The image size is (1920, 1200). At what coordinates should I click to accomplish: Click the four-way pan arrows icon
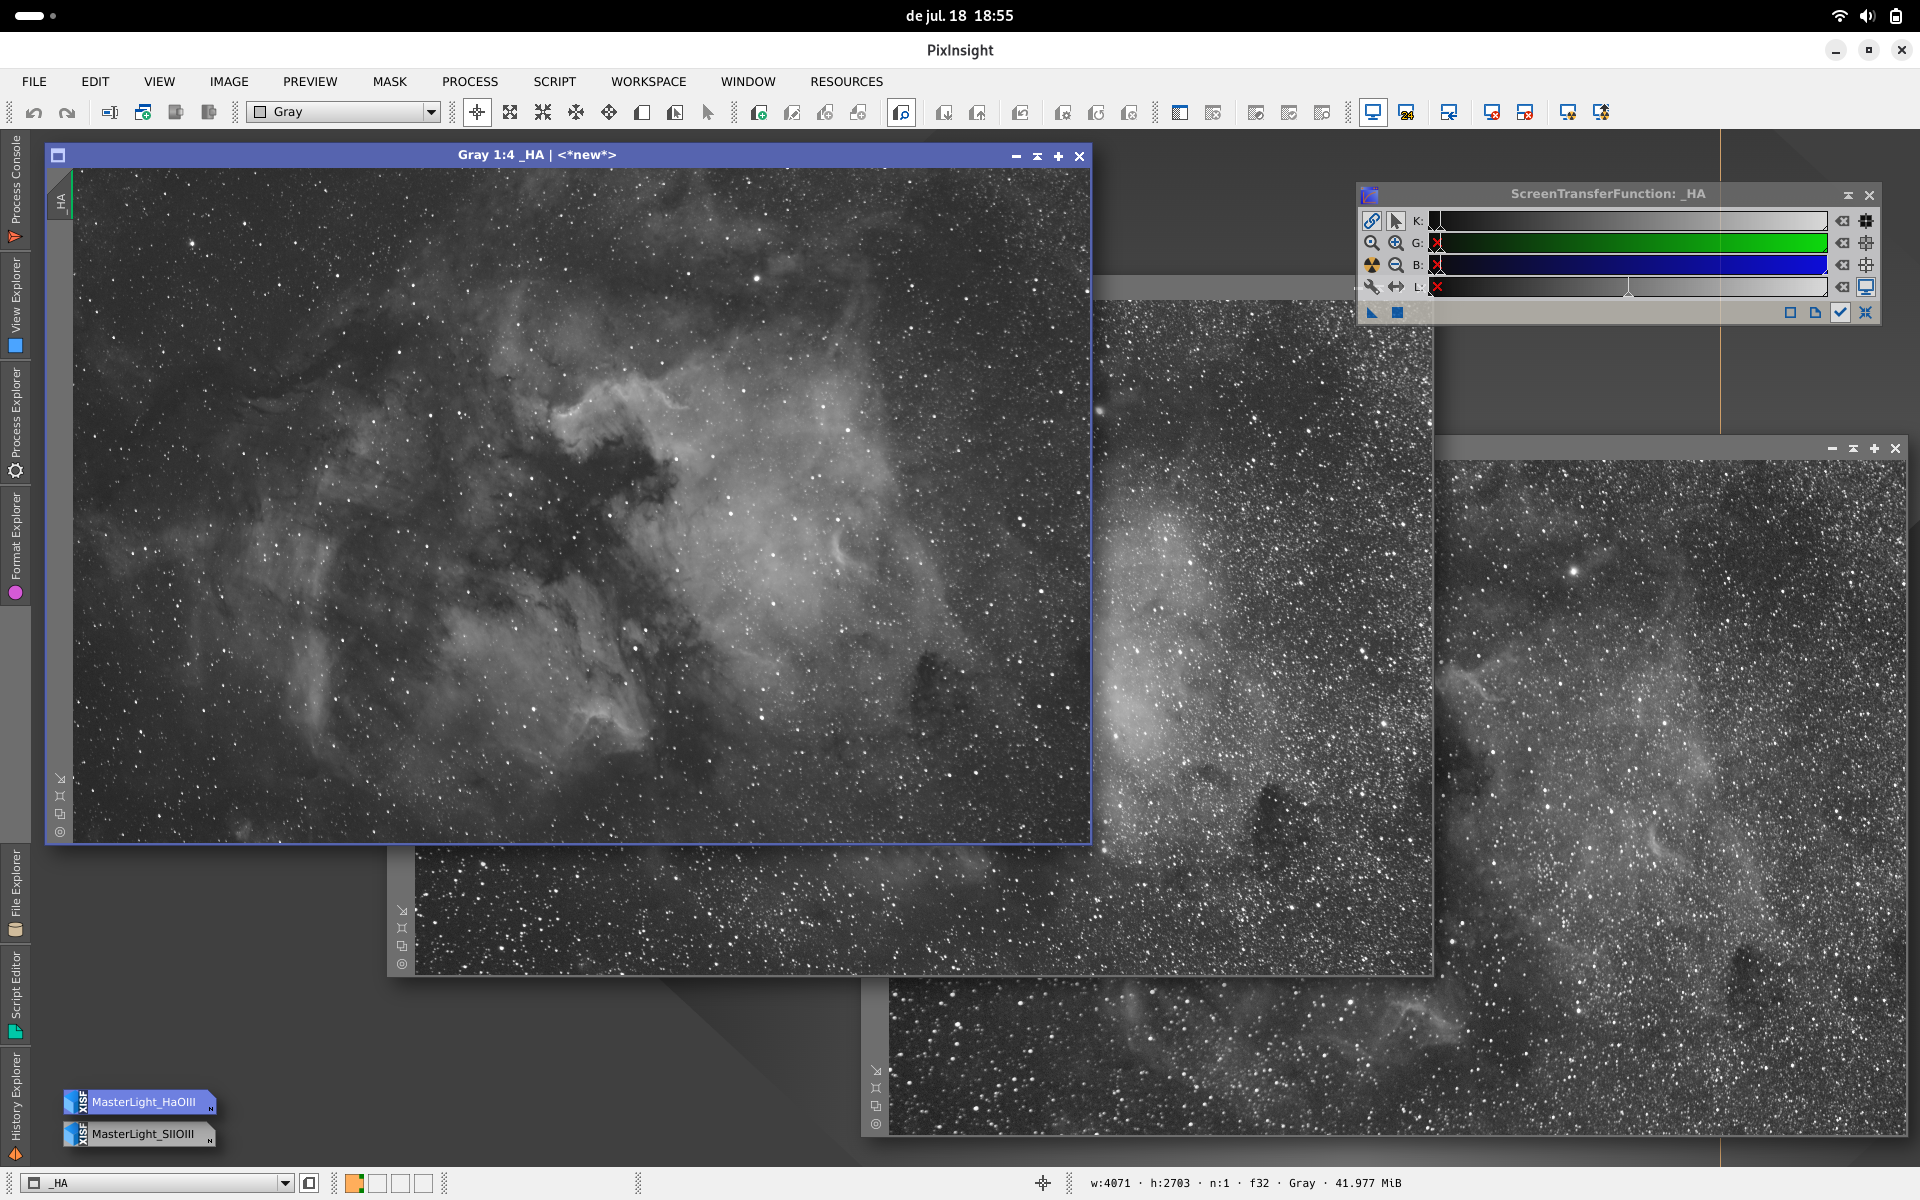click(x=609, y=113)
